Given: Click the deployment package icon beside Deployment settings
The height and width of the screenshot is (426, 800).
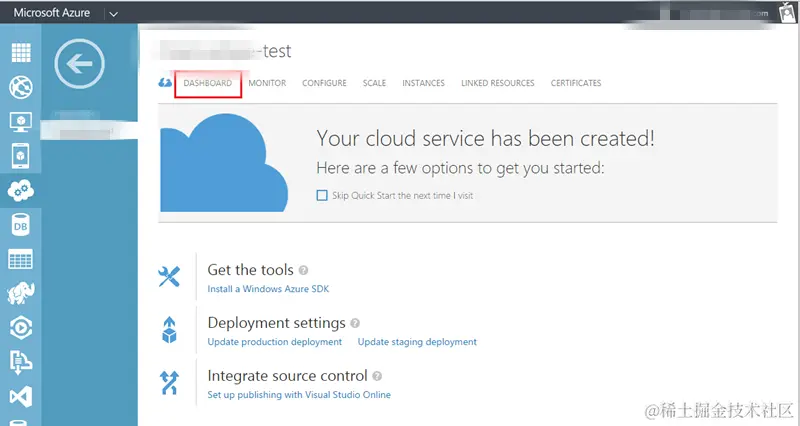Looking at the screenshot, I should 169,330.
